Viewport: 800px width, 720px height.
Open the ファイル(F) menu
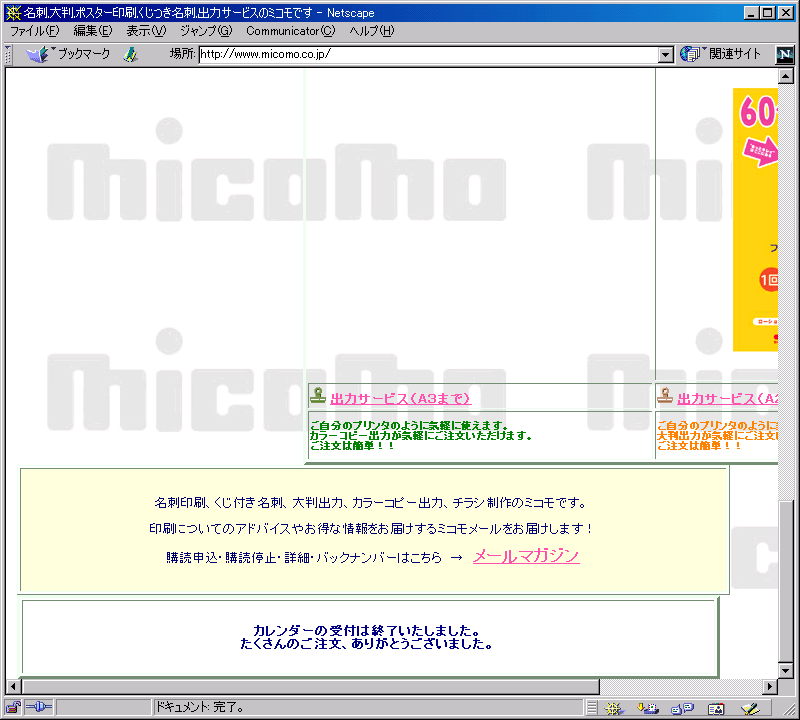click(x=34, y=31)
